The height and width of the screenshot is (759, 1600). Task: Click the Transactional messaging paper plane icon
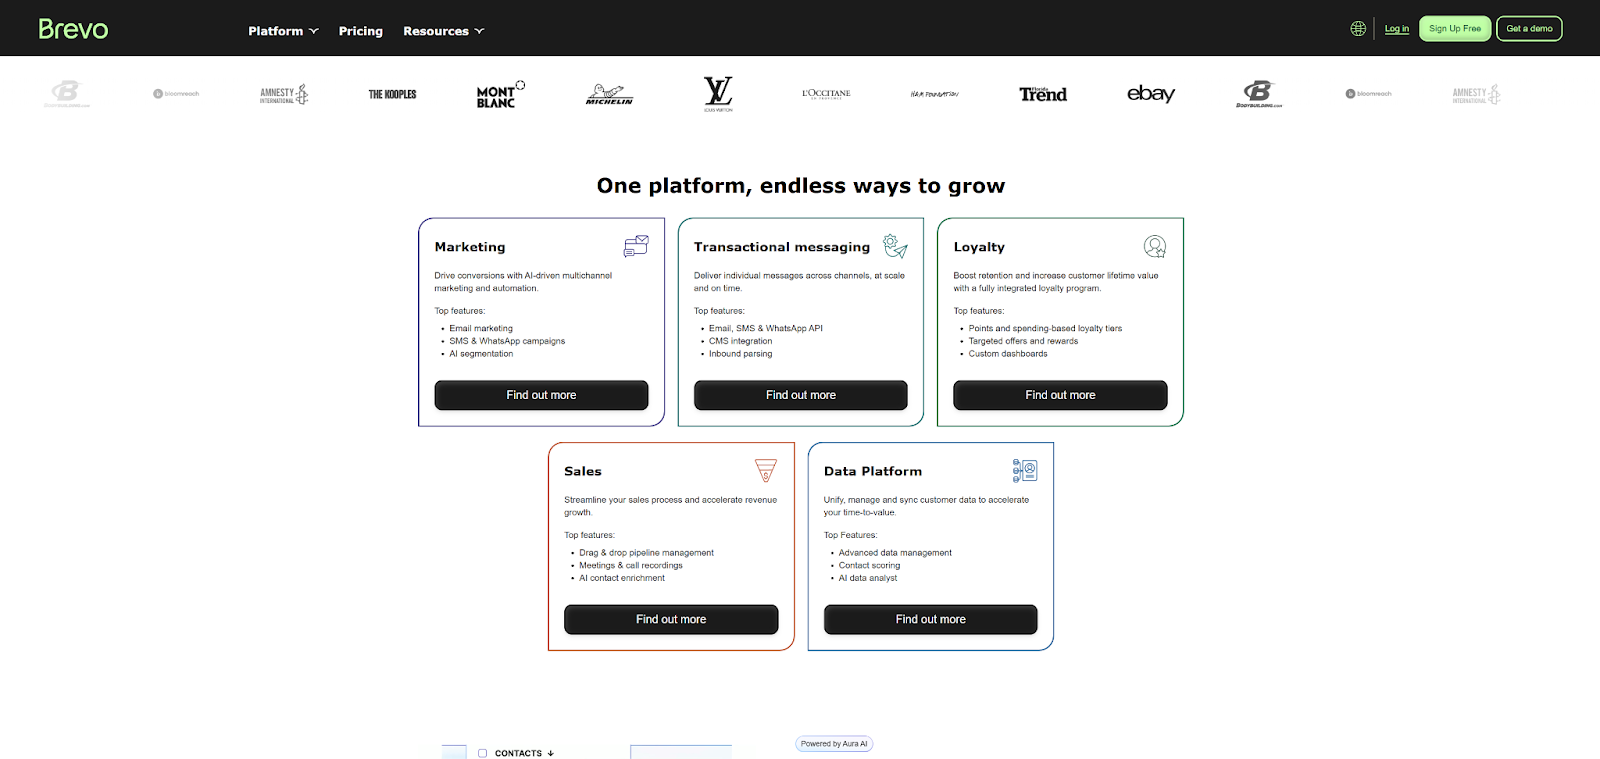pyautogui.click(x=895, y=246)
